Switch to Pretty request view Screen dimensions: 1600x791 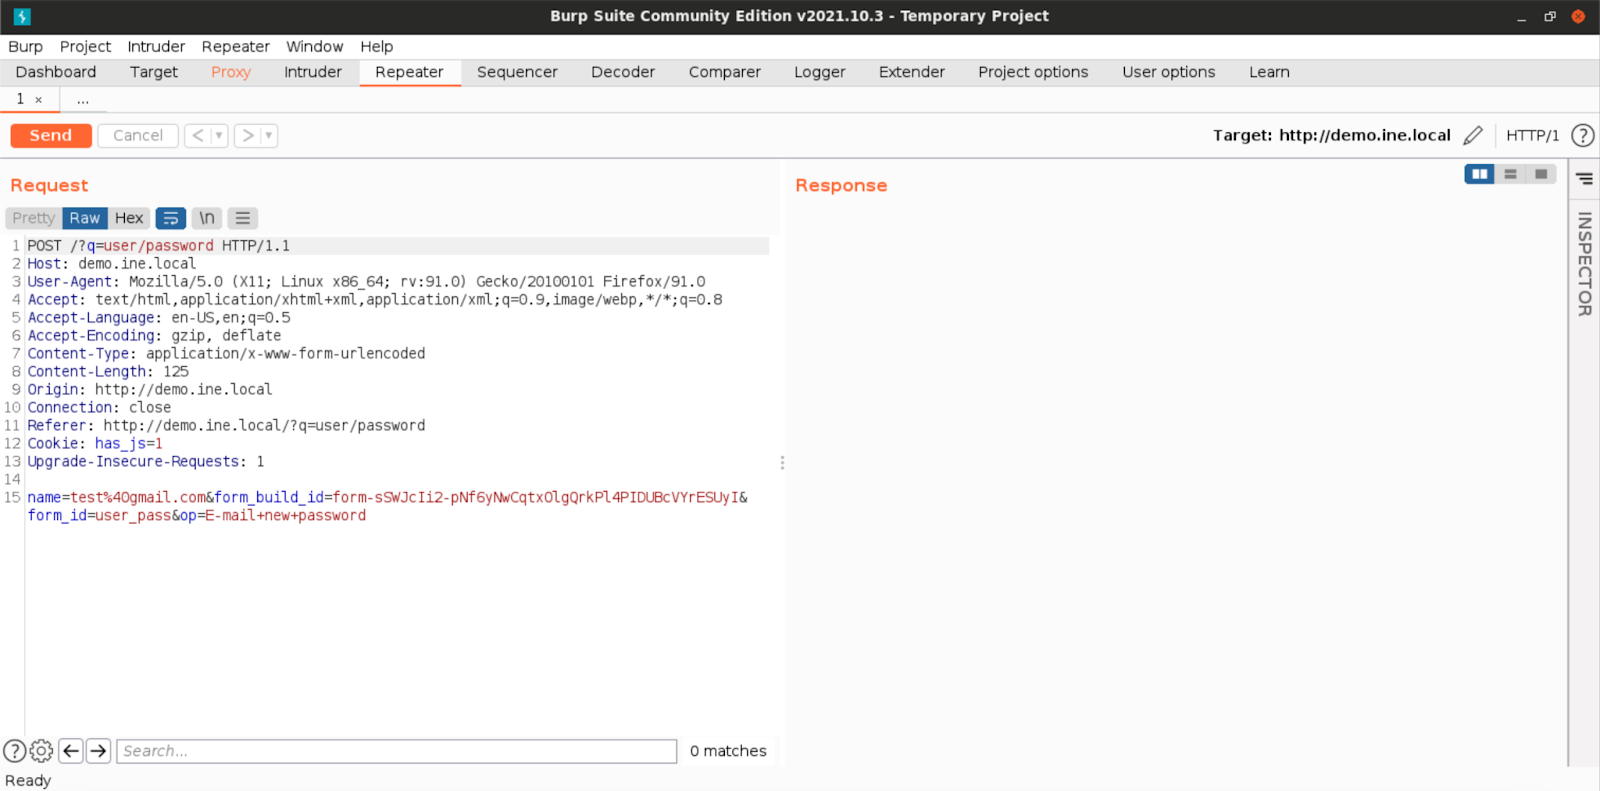pos(34,218)
